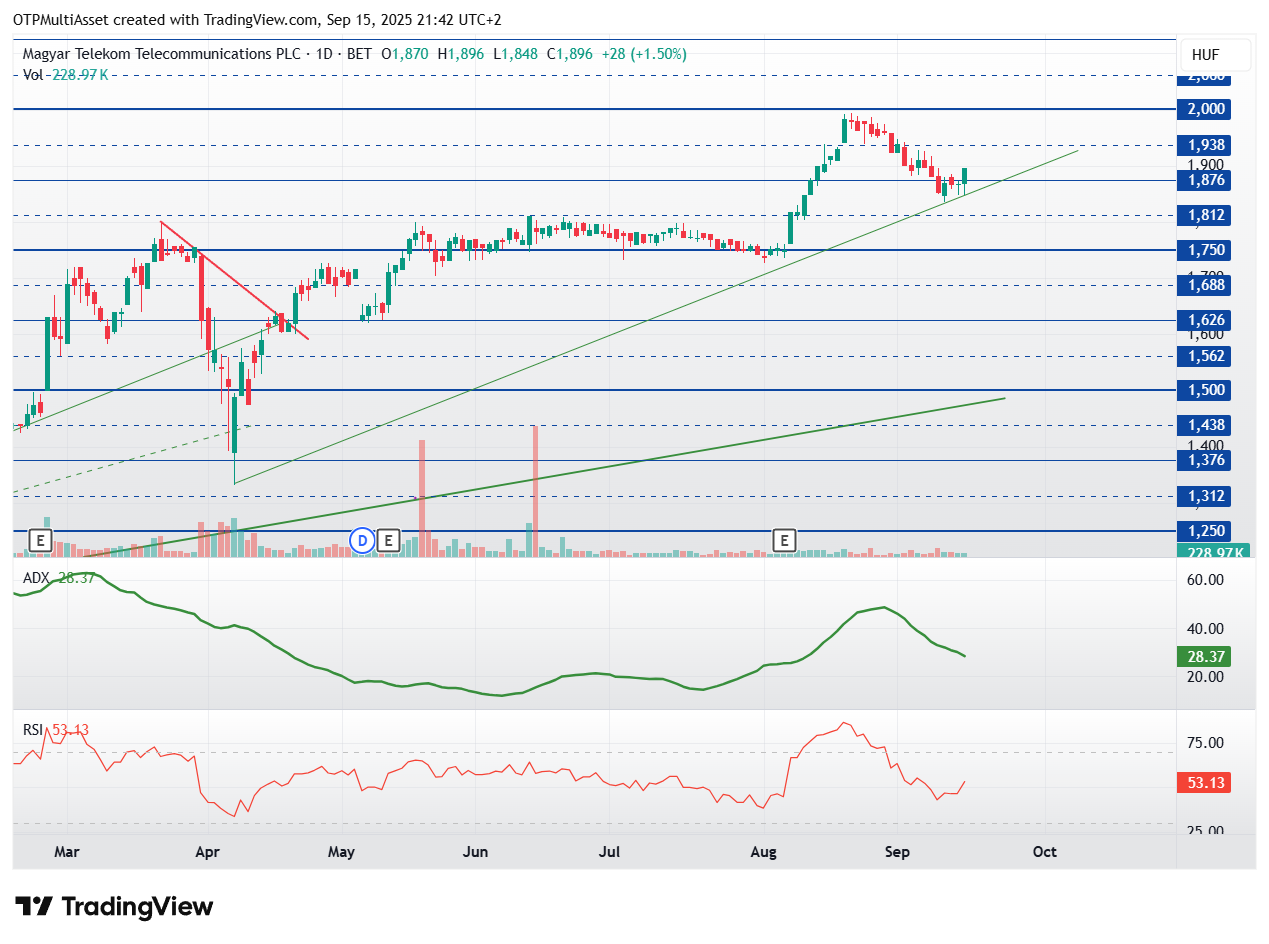Click the green 228.97K volume axis tag
The height and width of the screenshot is (944, 1269).
pos(1203,552)
